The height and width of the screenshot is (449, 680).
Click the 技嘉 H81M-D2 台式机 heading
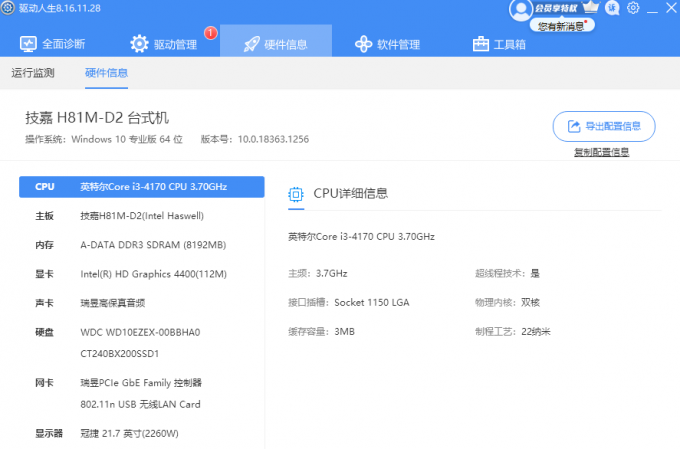pyautogui.click(x=97, y=118)
